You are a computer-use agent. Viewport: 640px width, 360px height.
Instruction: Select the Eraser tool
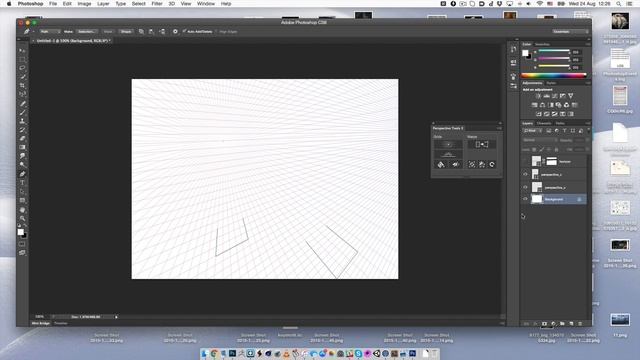[22, 138]
